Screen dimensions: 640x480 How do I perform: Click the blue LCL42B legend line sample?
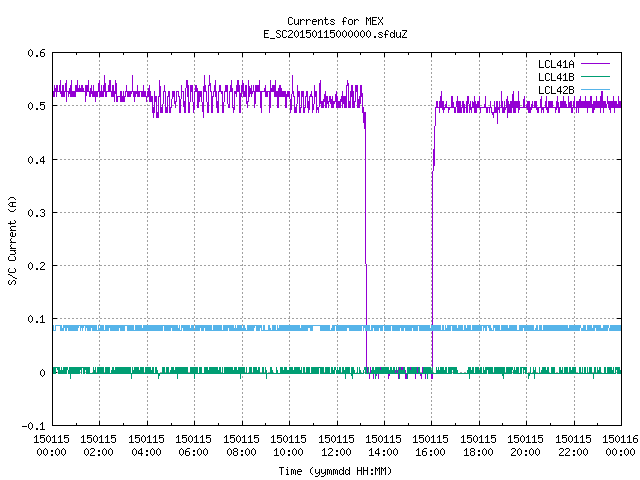pos(595,89)
